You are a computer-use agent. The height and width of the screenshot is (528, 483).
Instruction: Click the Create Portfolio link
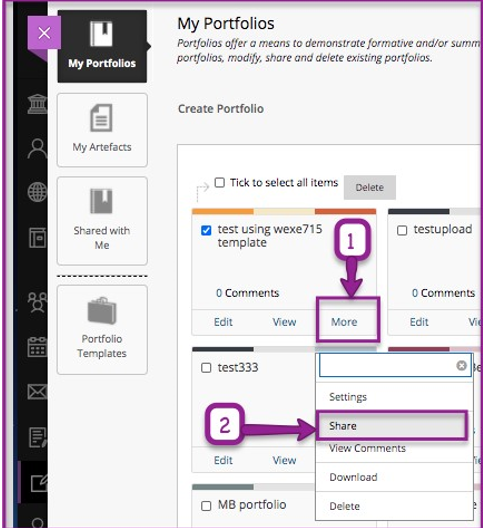[221, 109]
